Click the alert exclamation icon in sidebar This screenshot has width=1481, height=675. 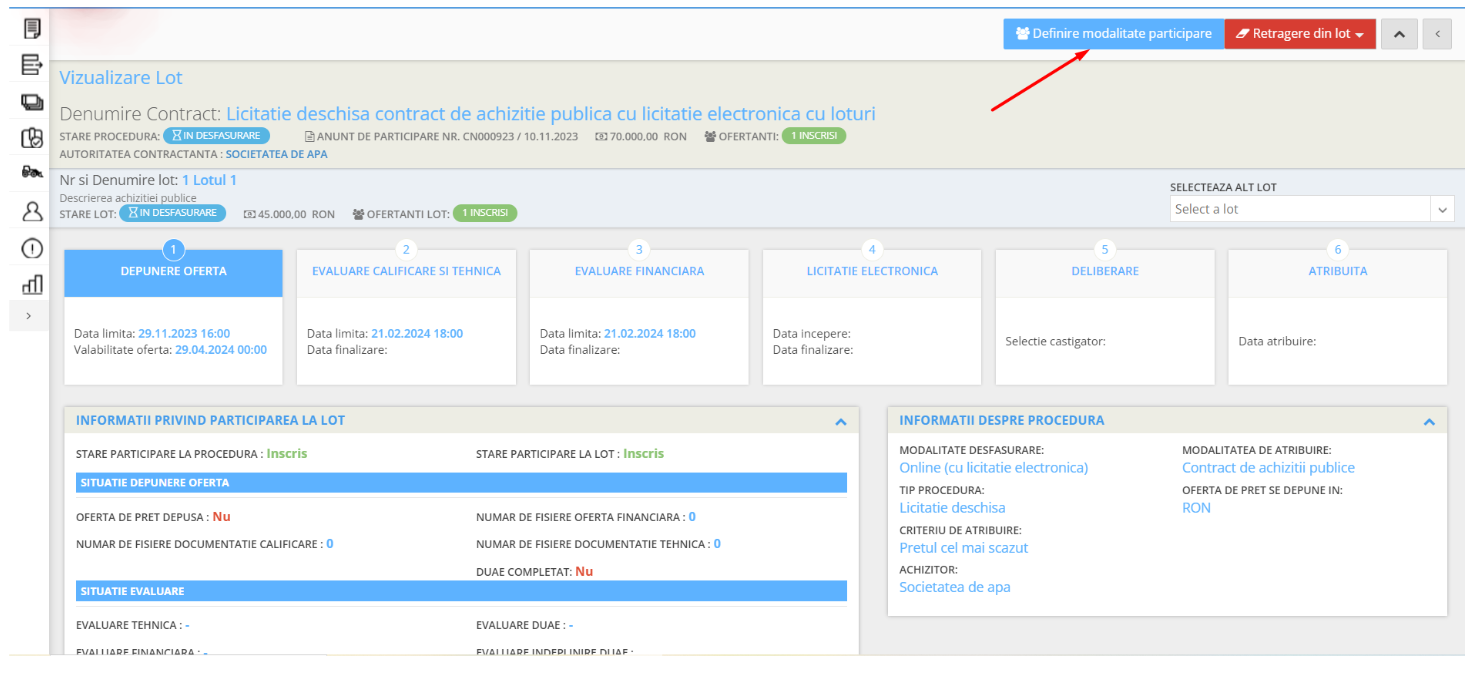point(30,247)
